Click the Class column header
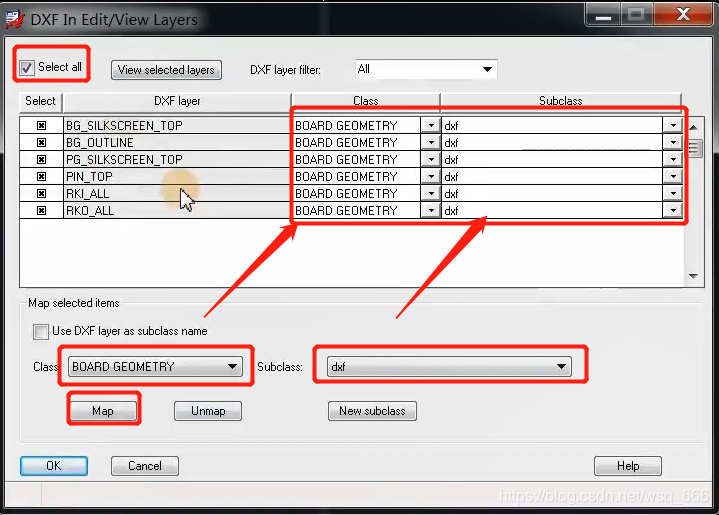Viewport: 719px width, 515px height. pos(365,101)
